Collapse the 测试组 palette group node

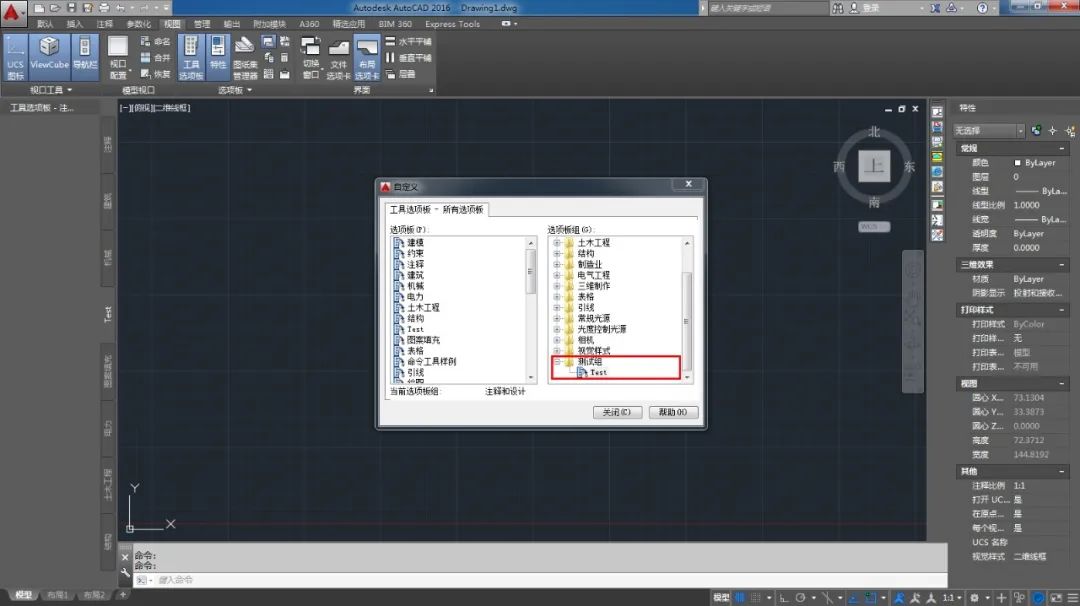558,362
